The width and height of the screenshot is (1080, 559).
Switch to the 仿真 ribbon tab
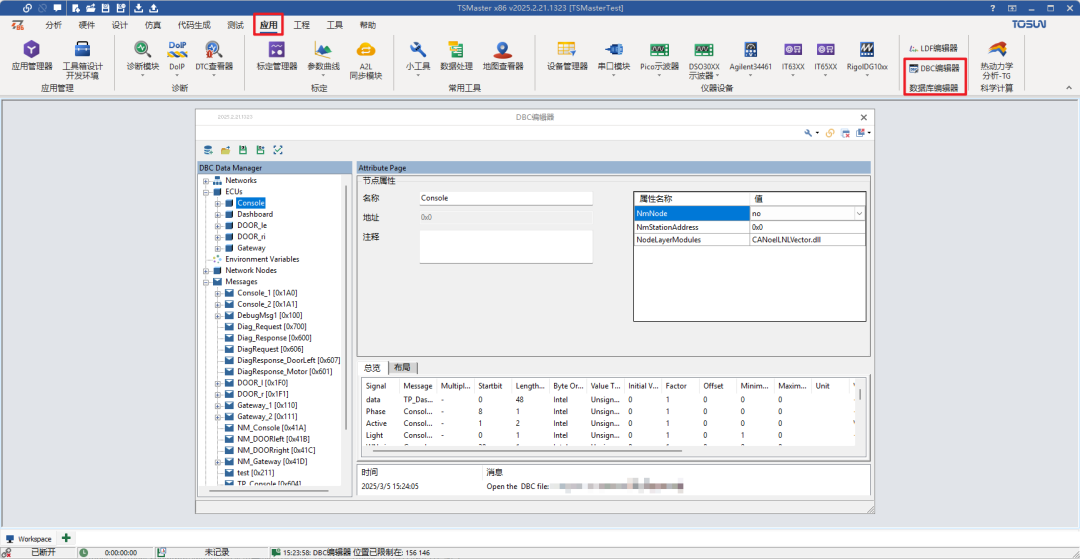pyautogui.click(x=153, y=25)
